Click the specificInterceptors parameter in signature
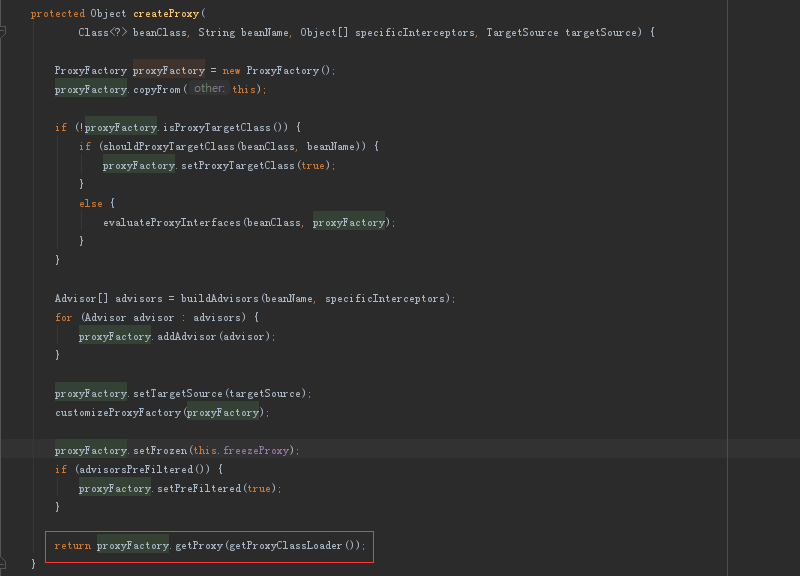Screen dimensions: 800x576 (x=415, y=33)
